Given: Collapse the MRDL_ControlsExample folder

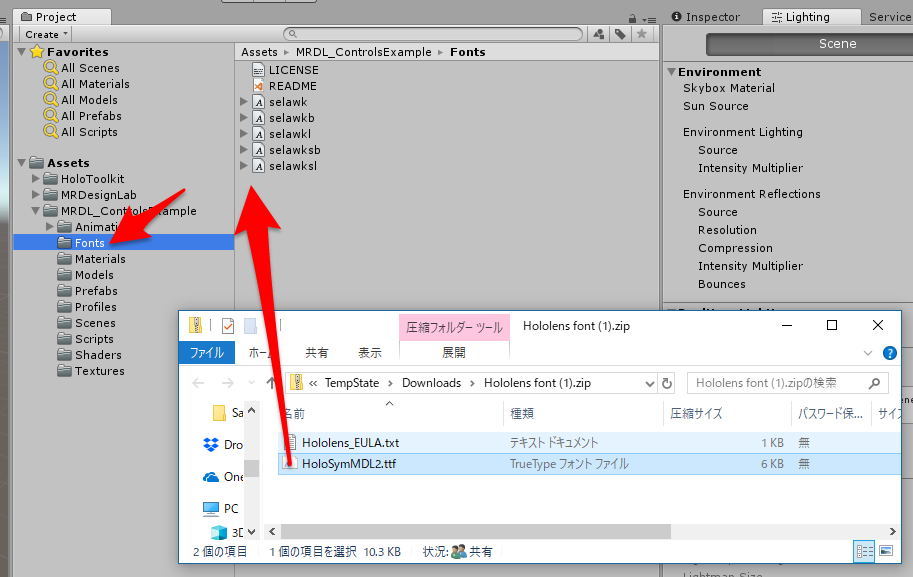Looking at the screenshot, I should click(x=36, y=211).
